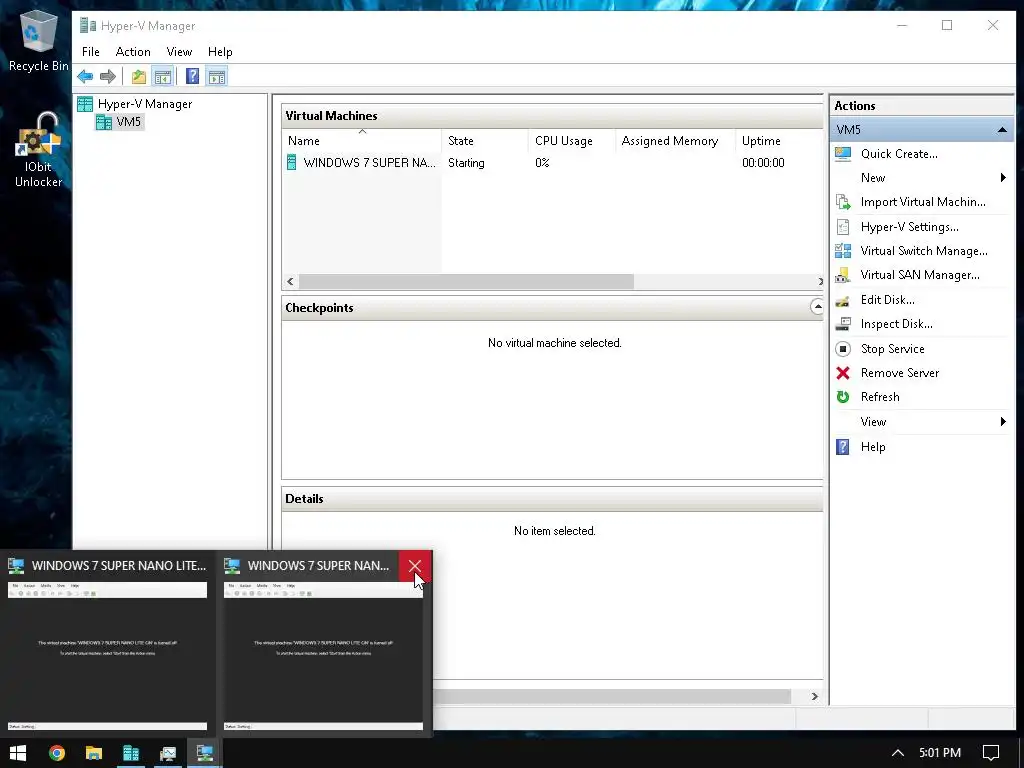Expand the View submenu in Actions pane

pyautogui.click(x=921, y=422)
